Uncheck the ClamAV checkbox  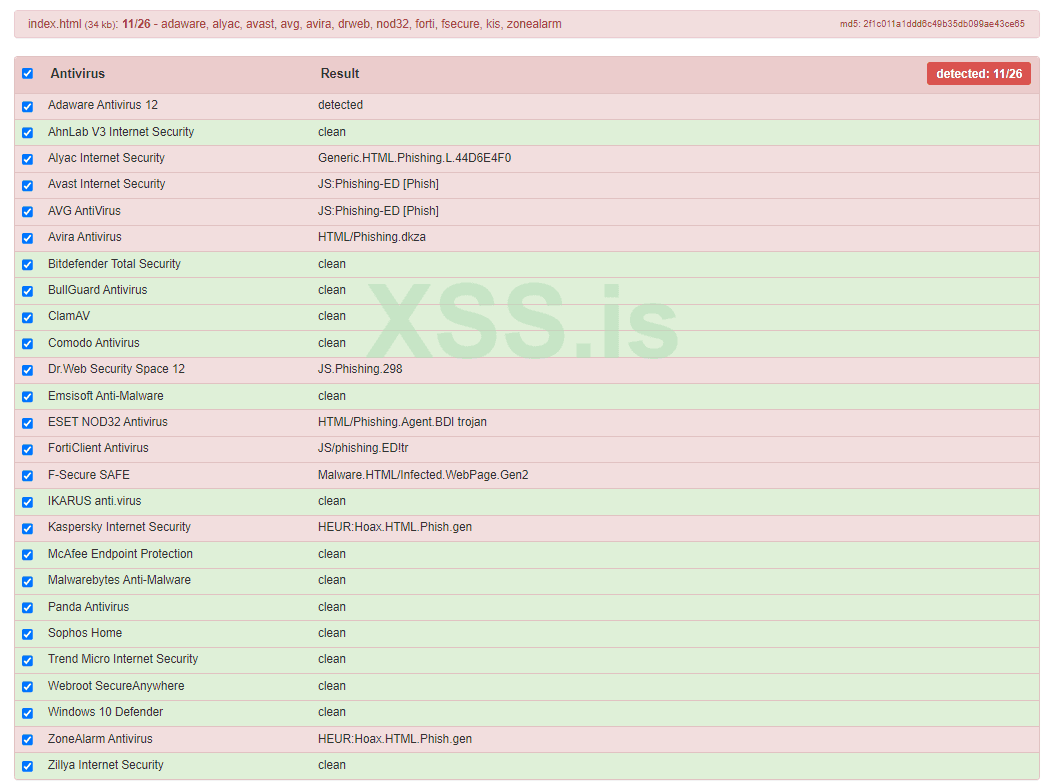[x=27, y=317]
